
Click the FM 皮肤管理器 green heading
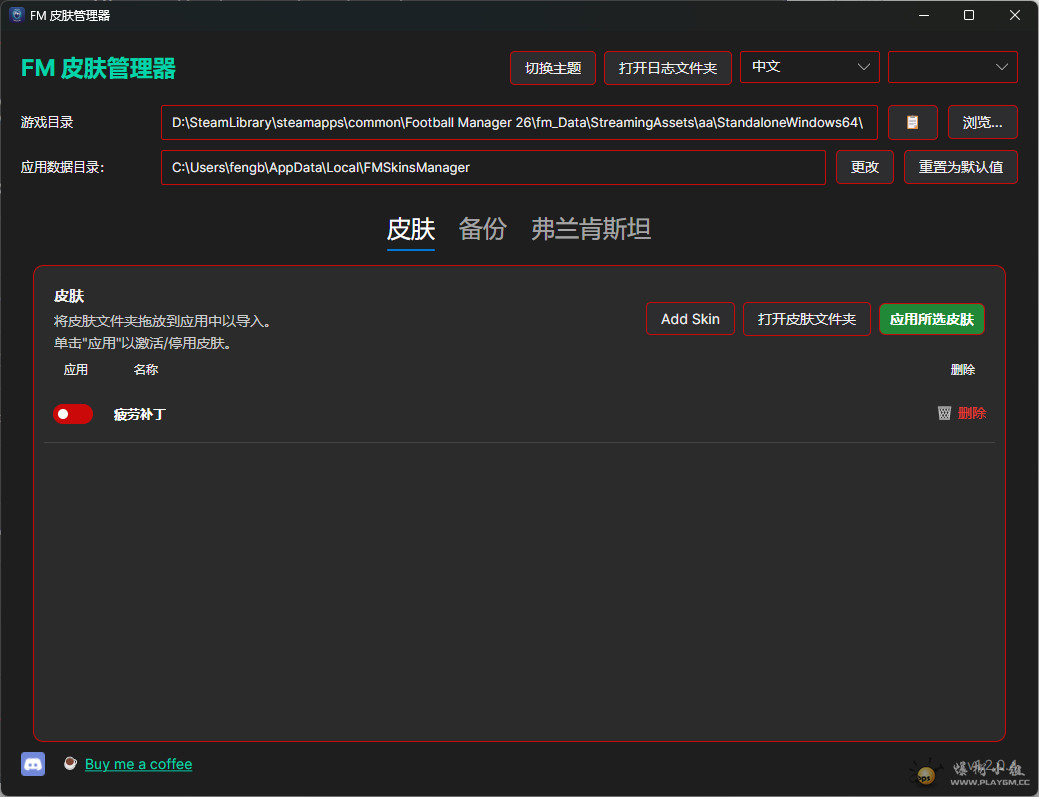tap(98, 68)
